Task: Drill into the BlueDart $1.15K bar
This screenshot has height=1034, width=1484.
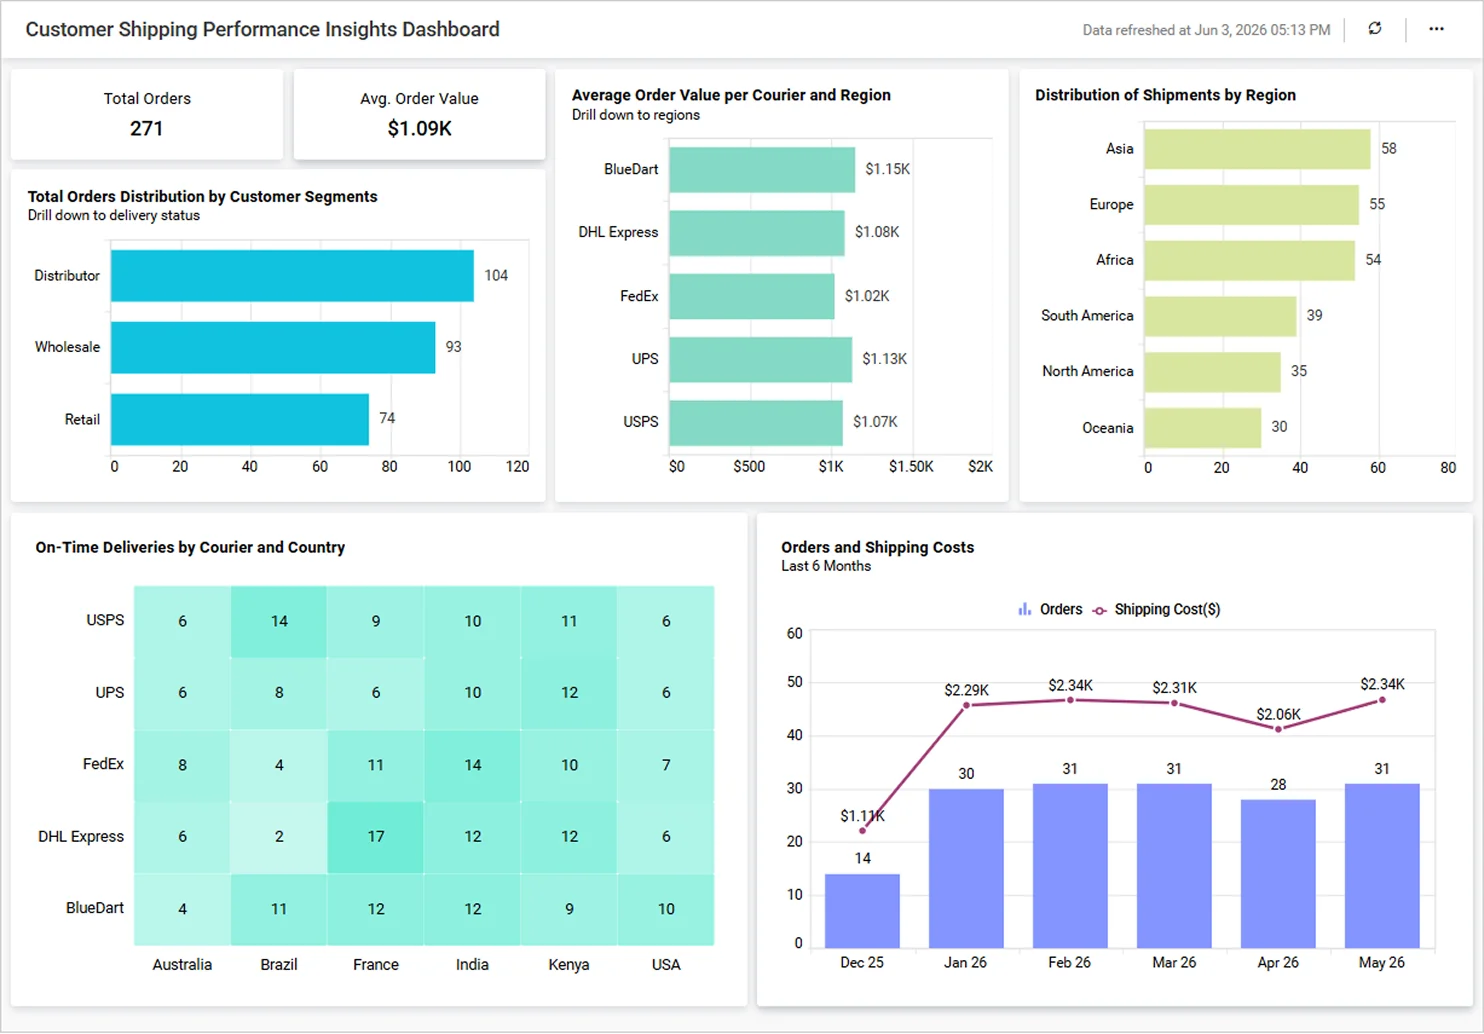Action: tap(762, 170)
